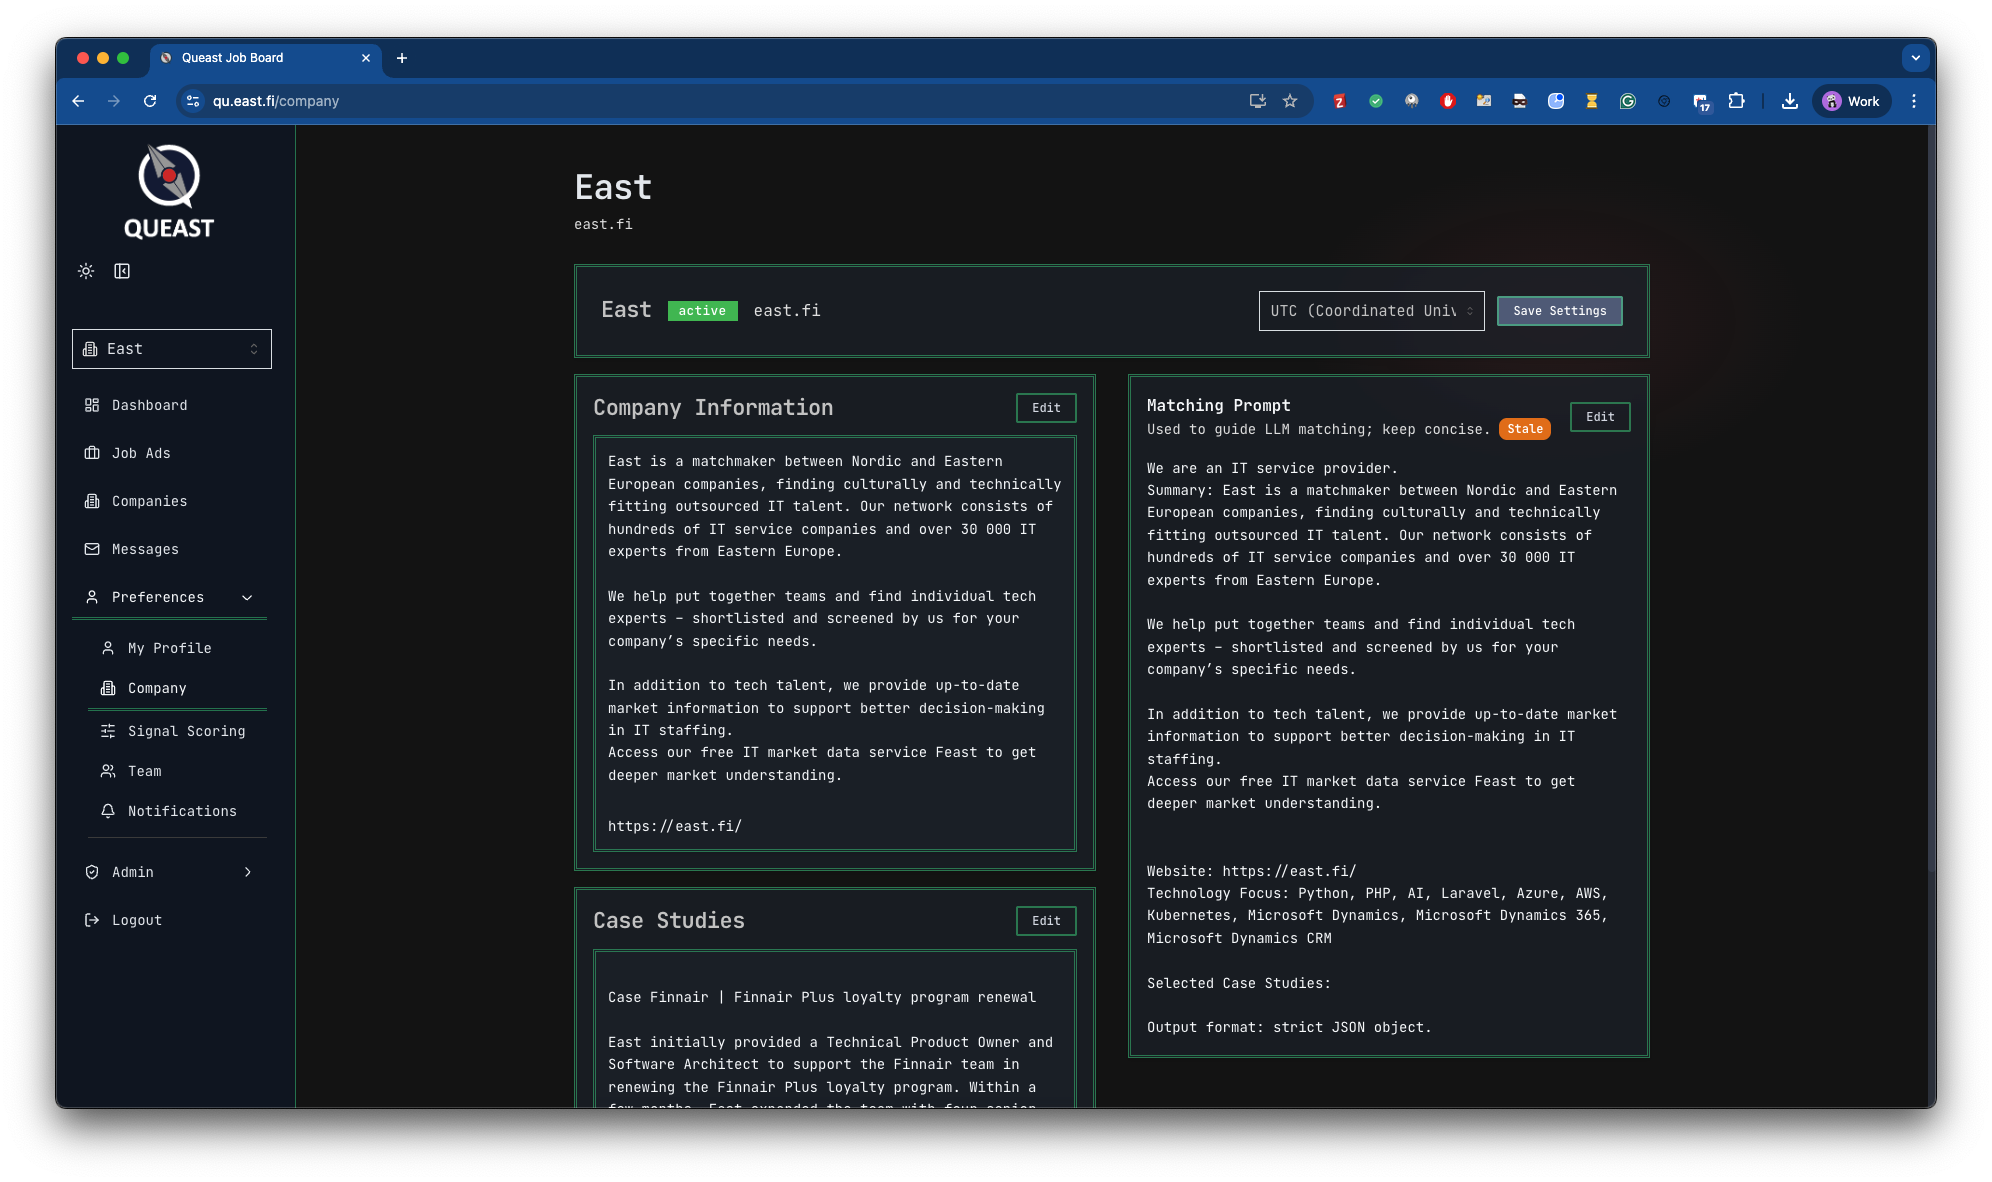The height and width of the screenshot is (1182, 1992).
Task: Open Team settings page
Action: [x=144, y=771]
